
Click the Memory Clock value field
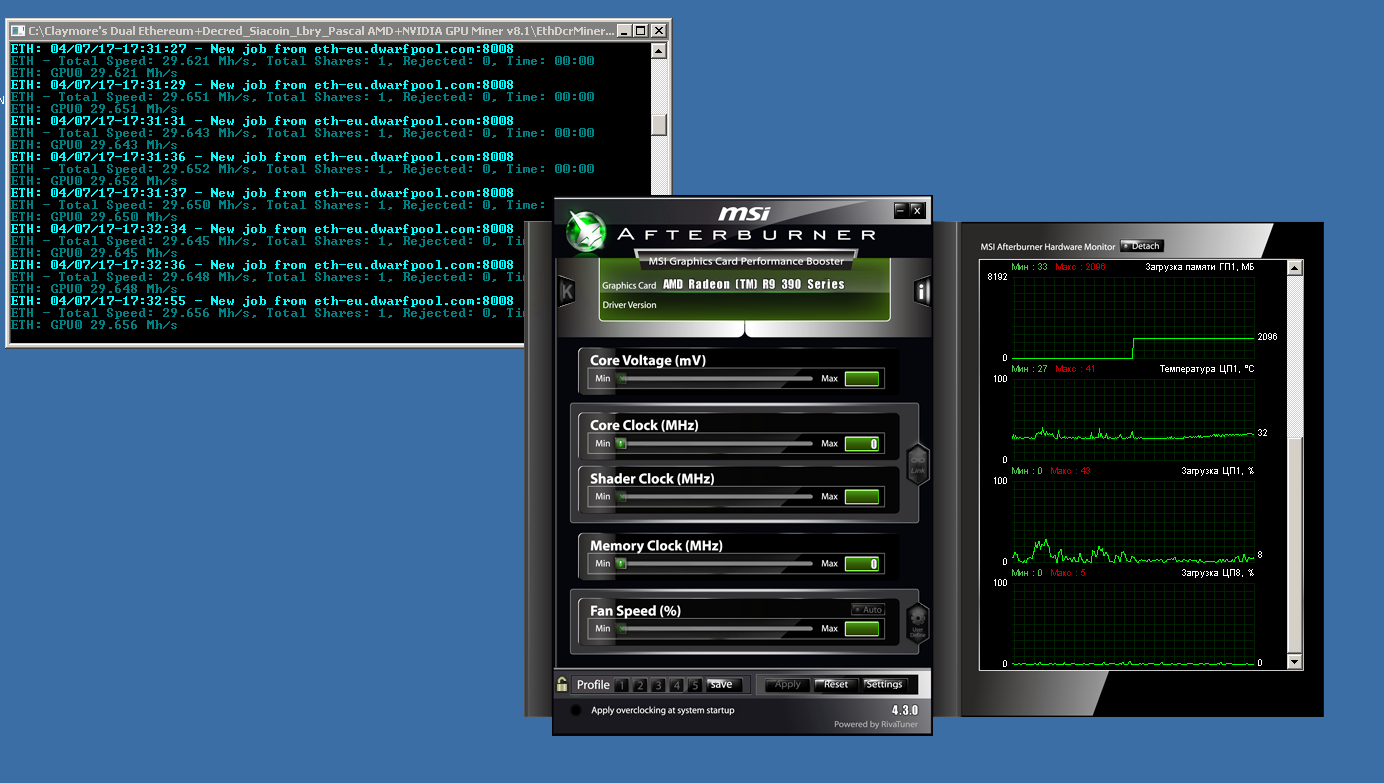coord(862,564)
